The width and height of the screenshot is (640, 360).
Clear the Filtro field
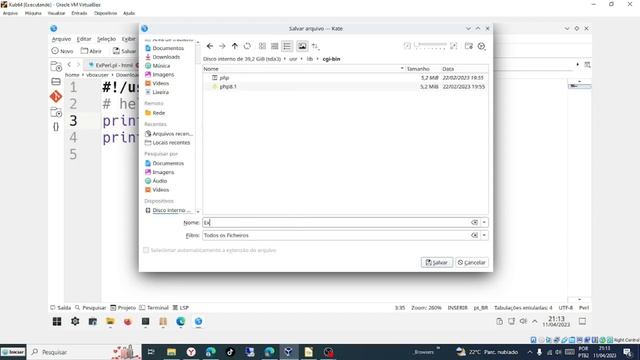click(x=474, y=236)
